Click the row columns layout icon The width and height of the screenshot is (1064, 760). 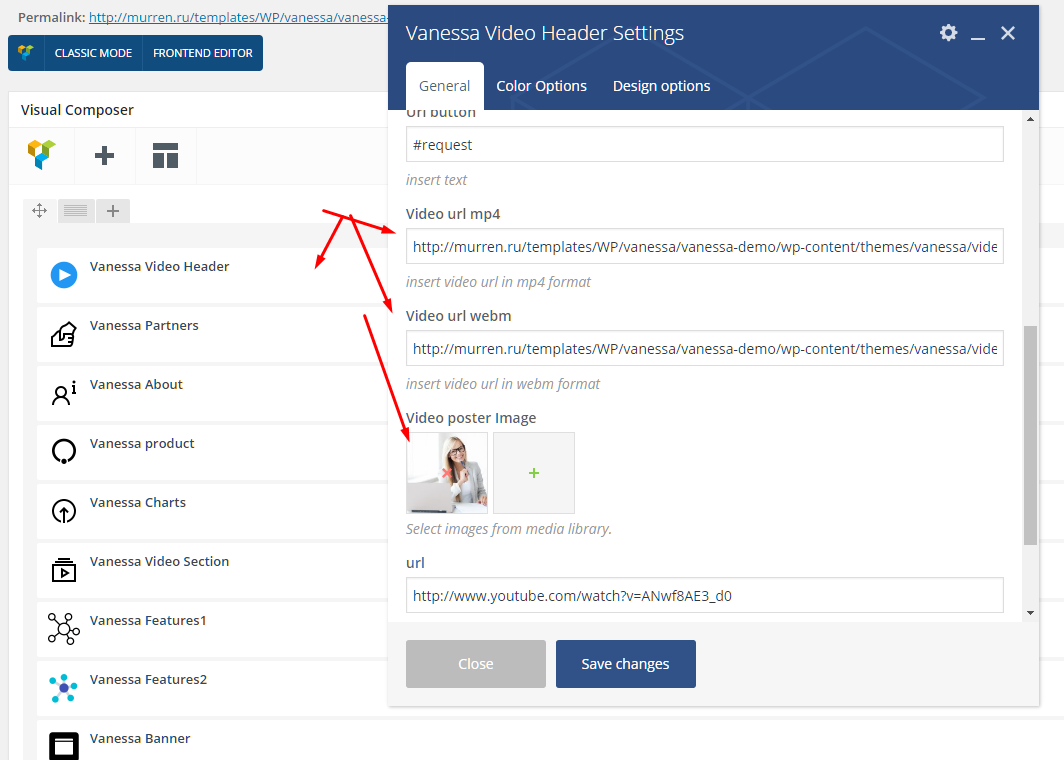click(x=76, y=210)
